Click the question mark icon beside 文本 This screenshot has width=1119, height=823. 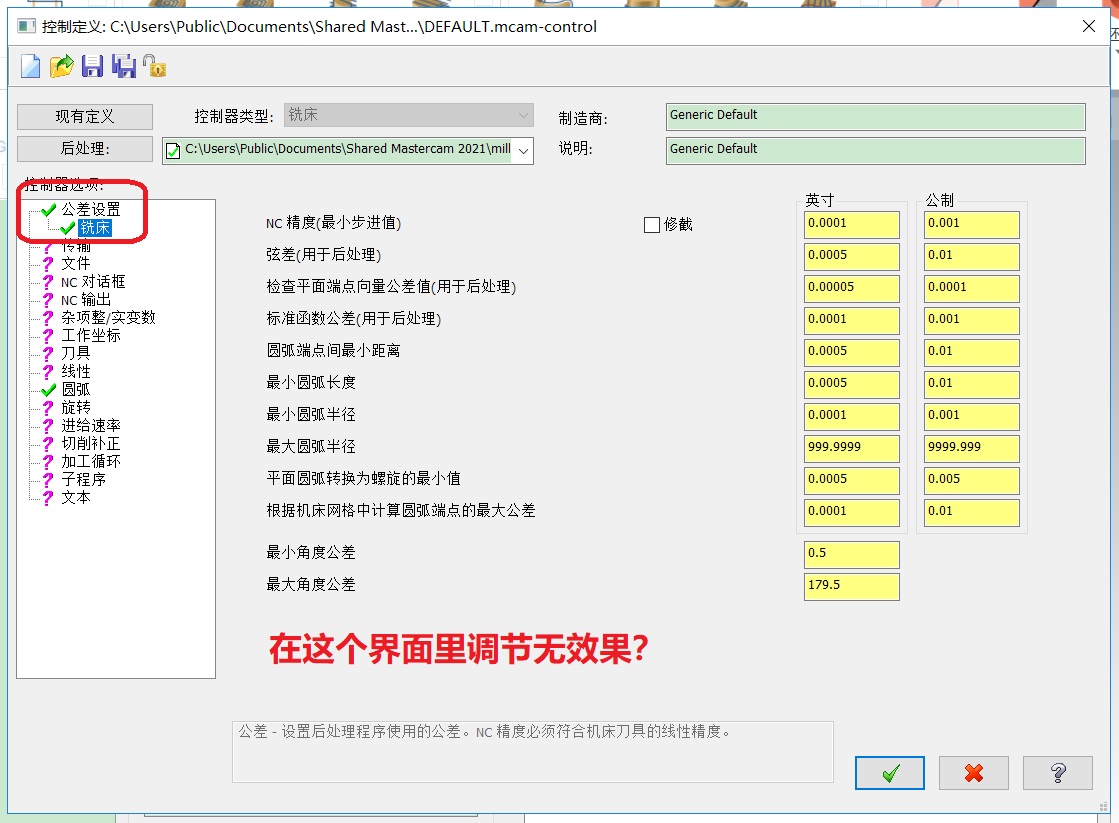click(48, 498)
